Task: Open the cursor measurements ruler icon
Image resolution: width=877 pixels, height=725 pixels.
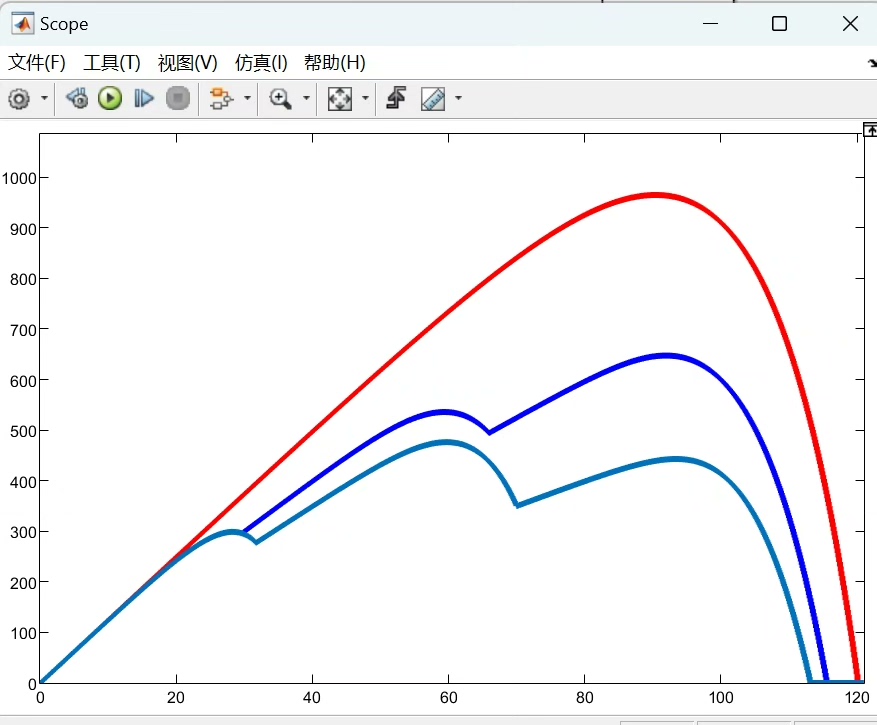Action: (x=433, y=99)
